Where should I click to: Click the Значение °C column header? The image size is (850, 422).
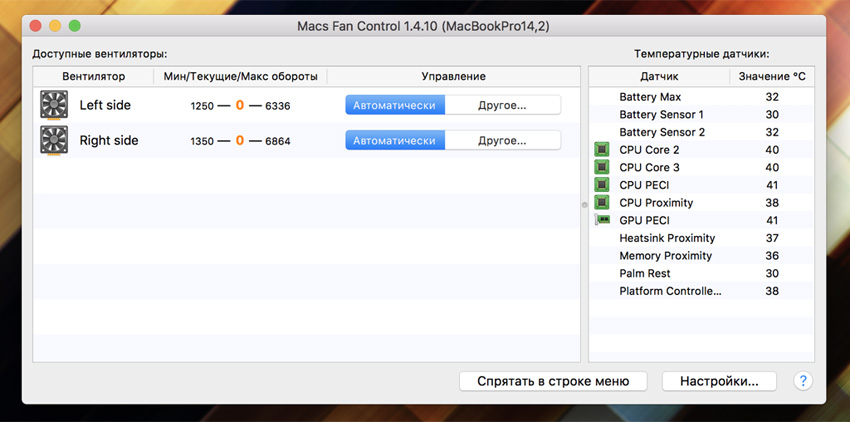click(x=771, y=76)
